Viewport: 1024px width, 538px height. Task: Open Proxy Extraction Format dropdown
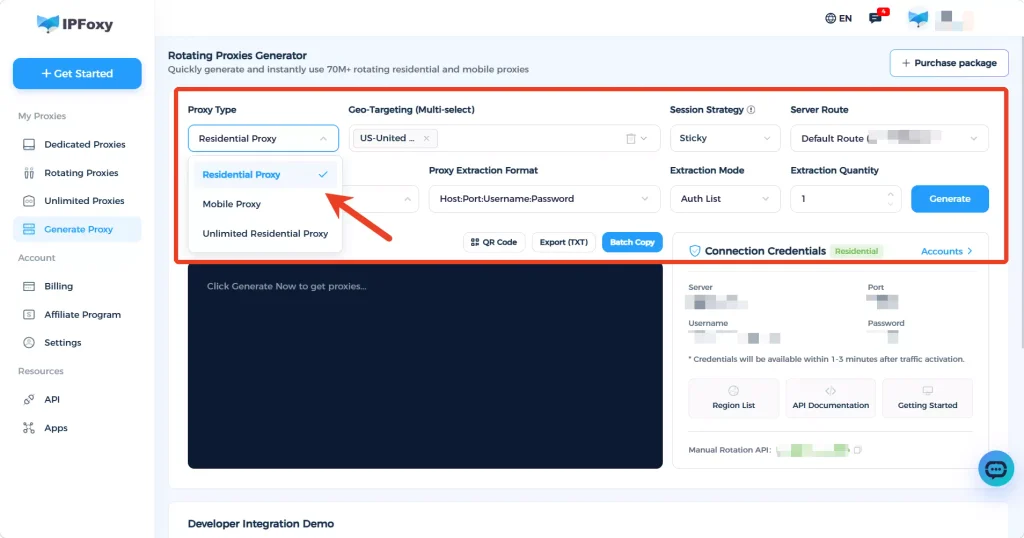544,199
